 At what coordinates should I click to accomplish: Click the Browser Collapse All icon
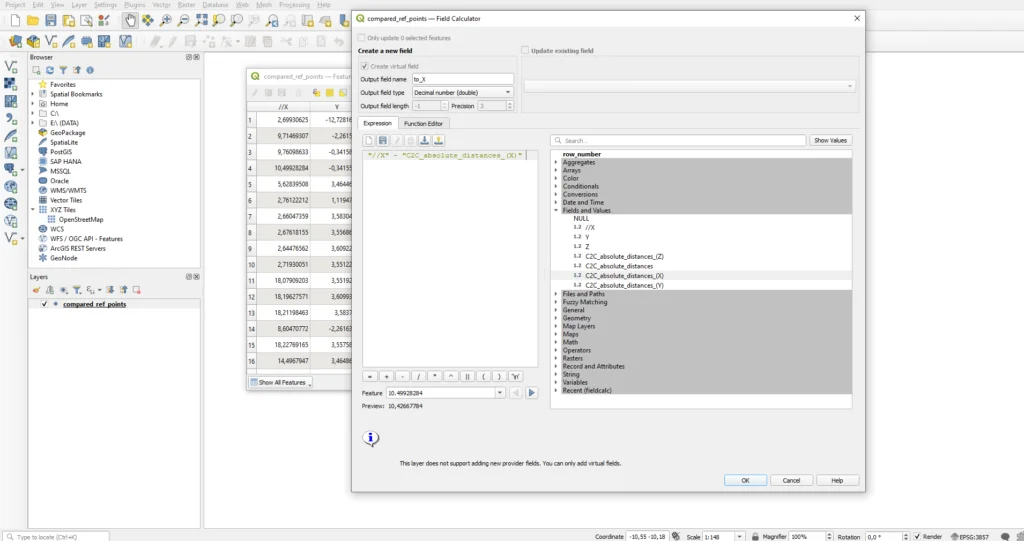pyautogui.click(x=76, y=70)
